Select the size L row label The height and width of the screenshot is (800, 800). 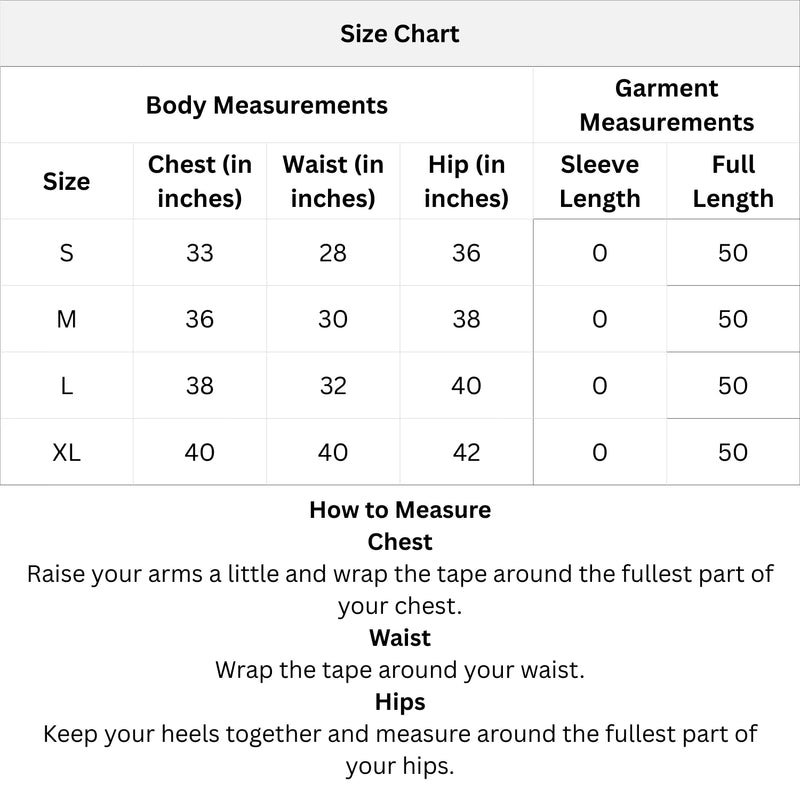[x=66, y=385]
